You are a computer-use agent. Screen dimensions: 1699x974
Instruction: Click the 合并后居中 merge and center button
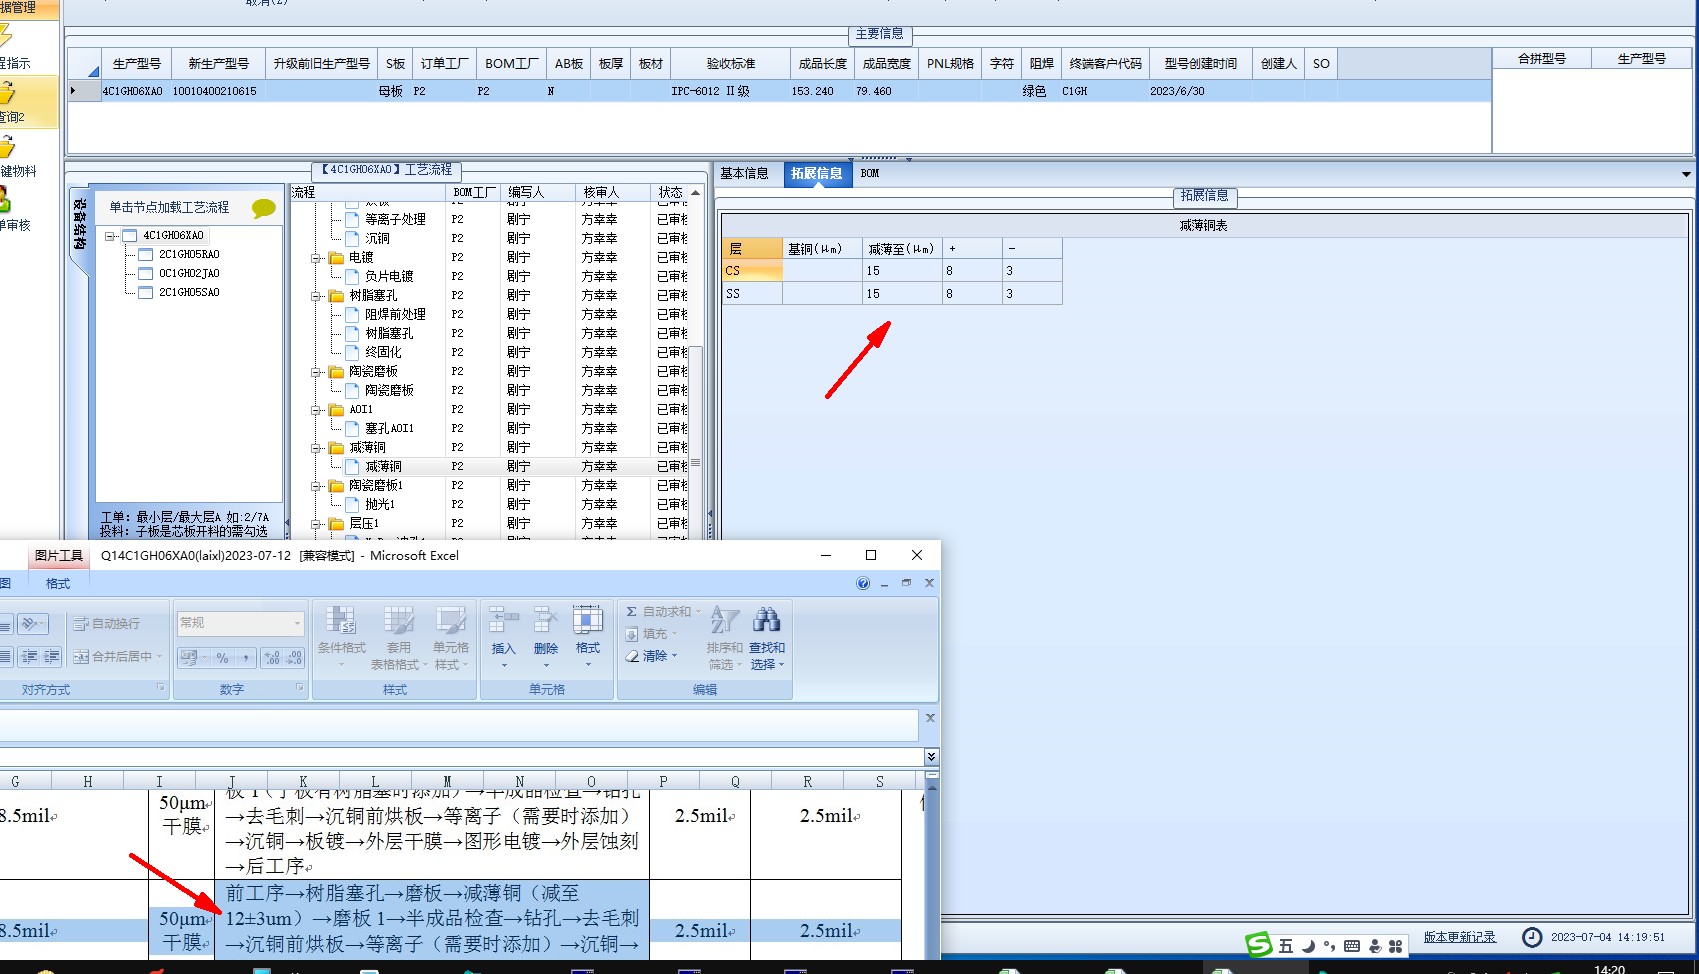click(x=115, y=657)
